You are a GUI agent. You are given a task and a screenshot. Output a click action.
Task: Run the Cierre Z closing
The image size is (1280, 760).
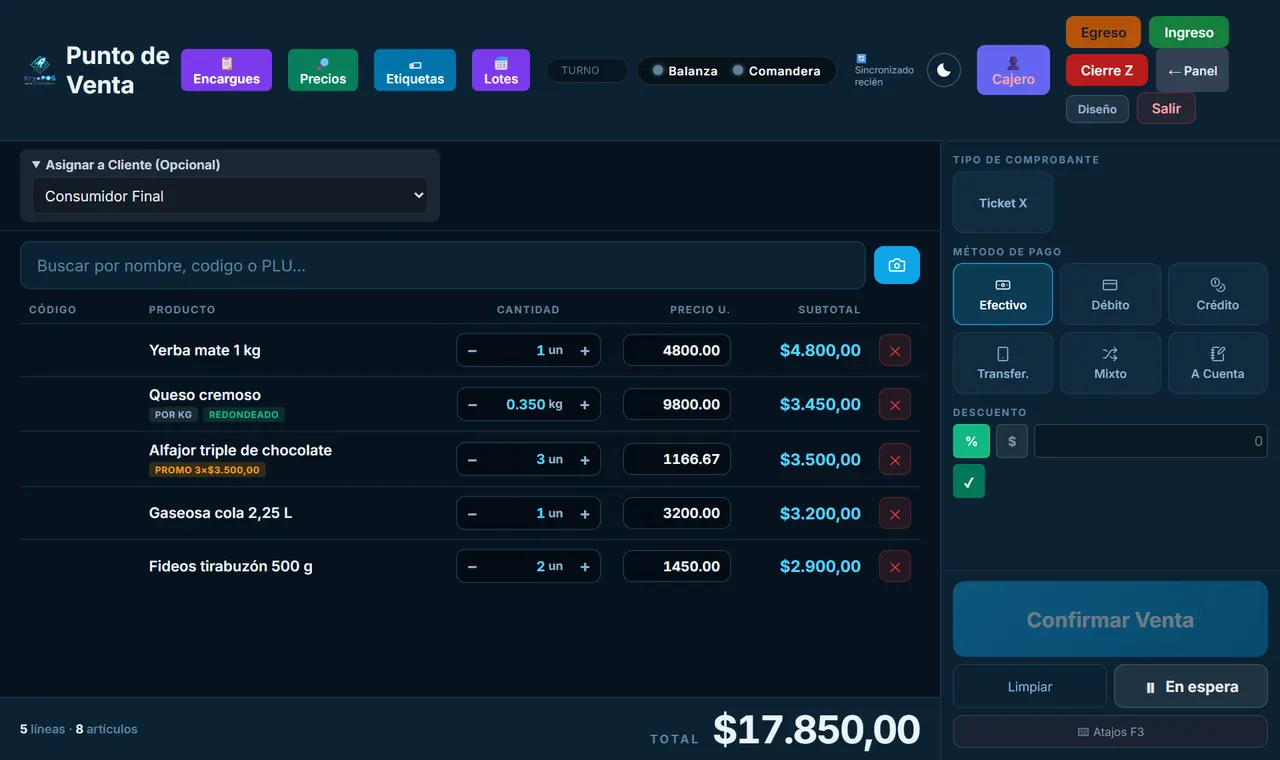1107,70
